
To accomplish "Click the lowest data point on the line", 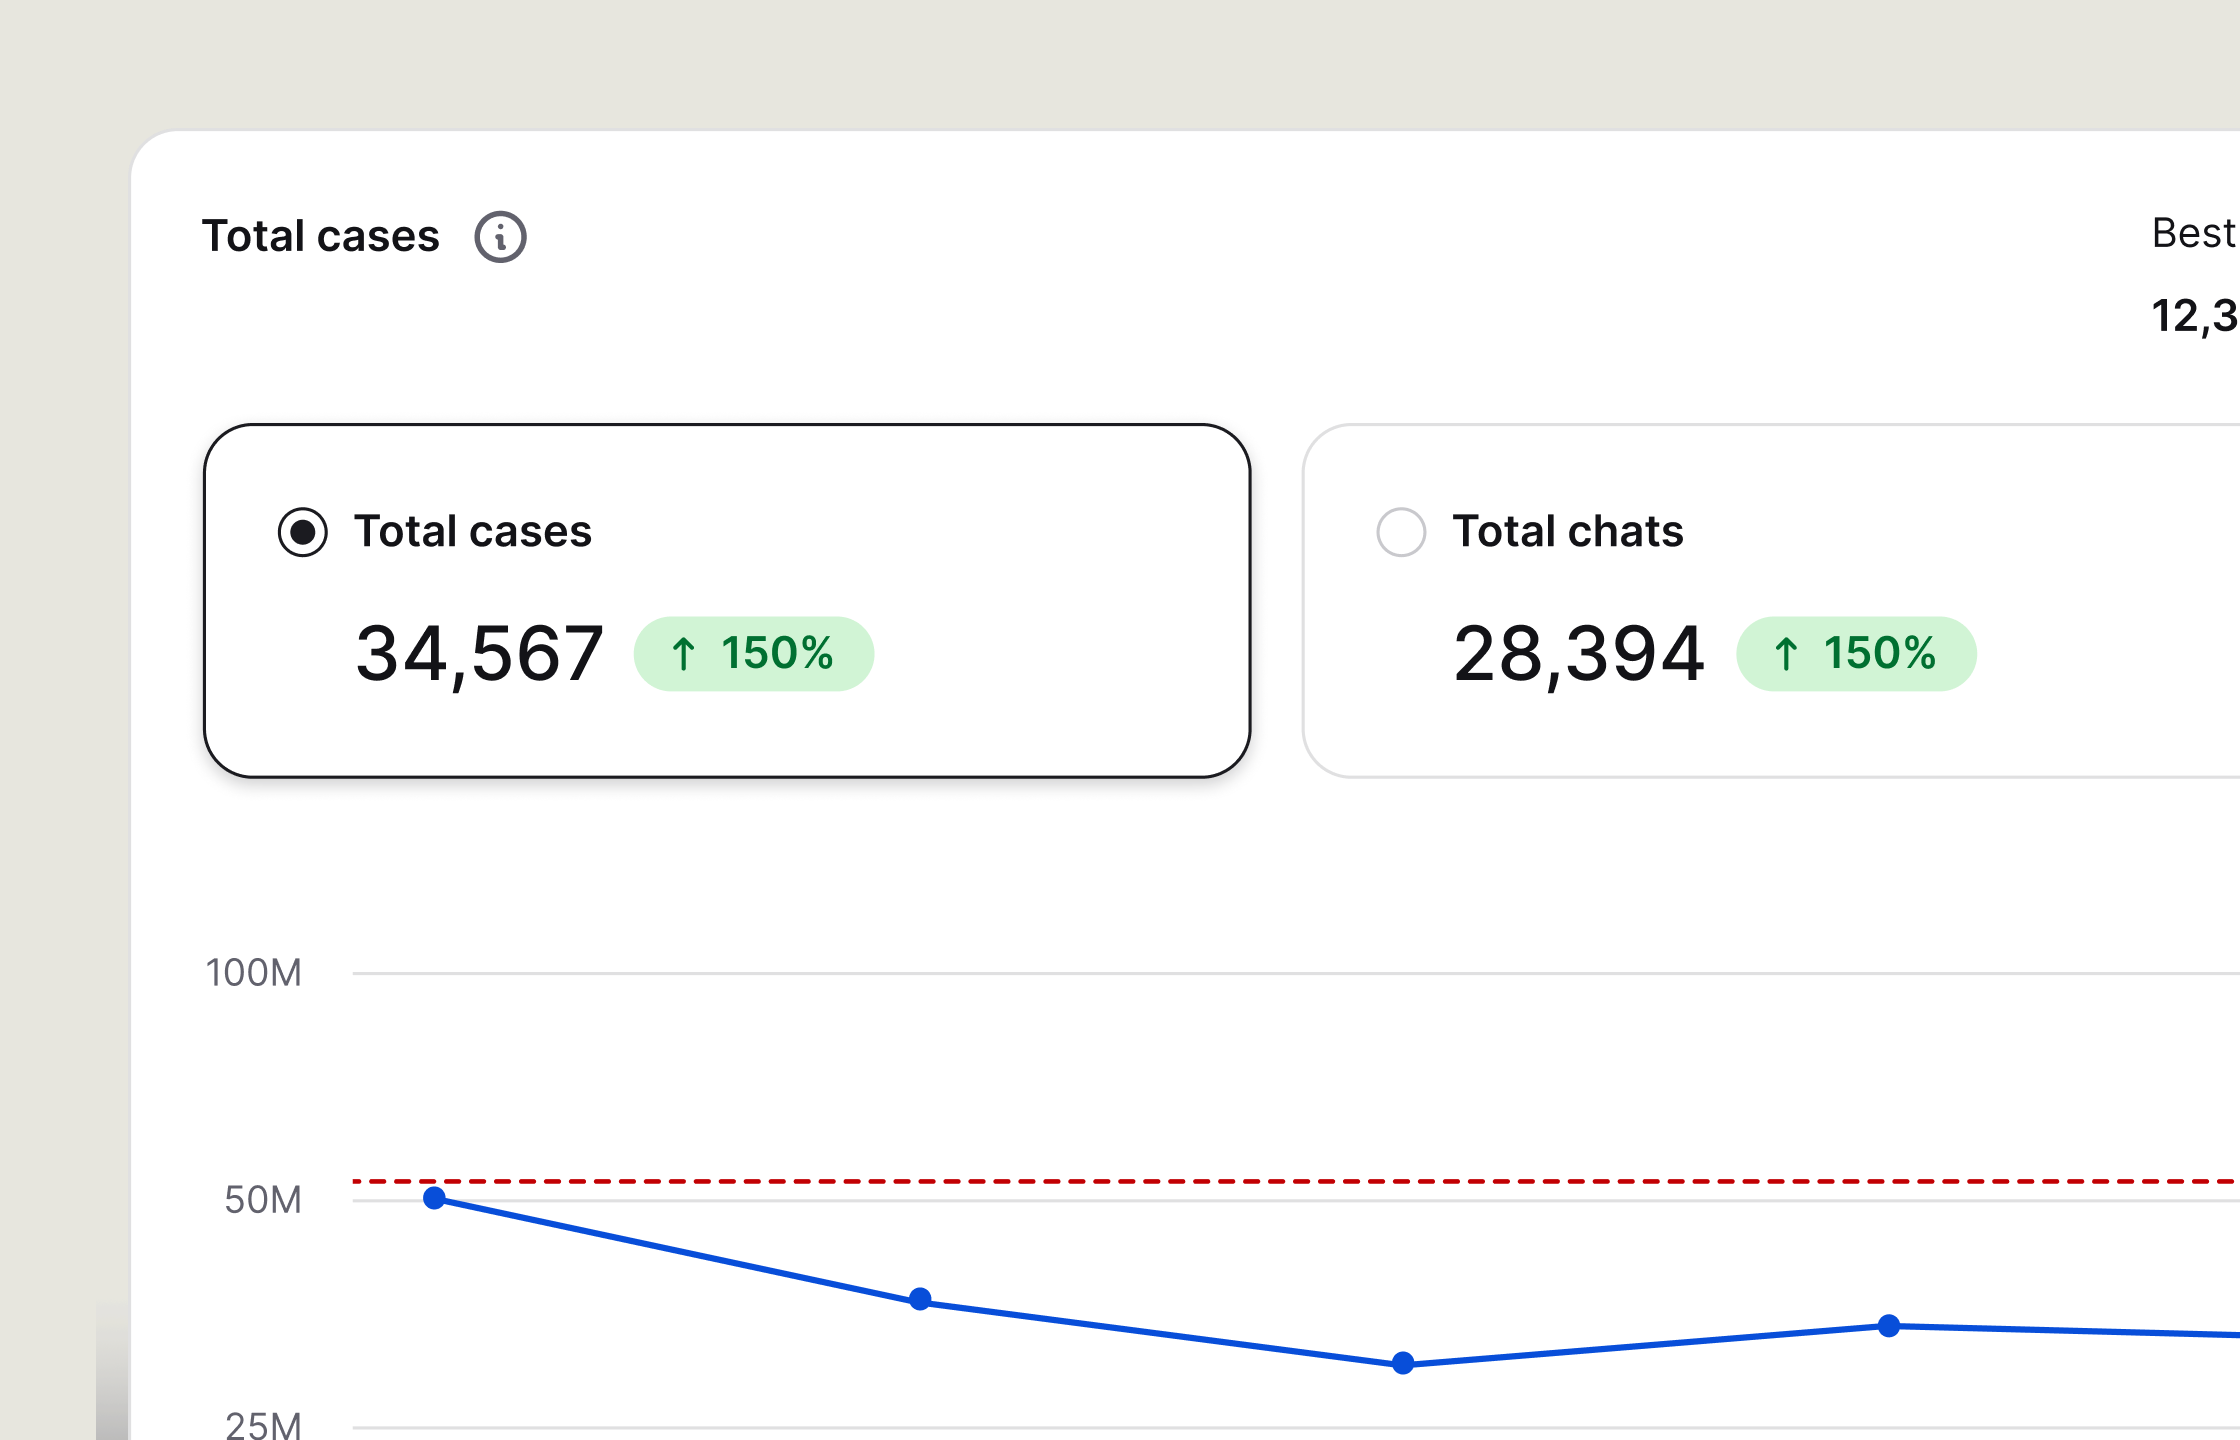I will 1403,1363.
